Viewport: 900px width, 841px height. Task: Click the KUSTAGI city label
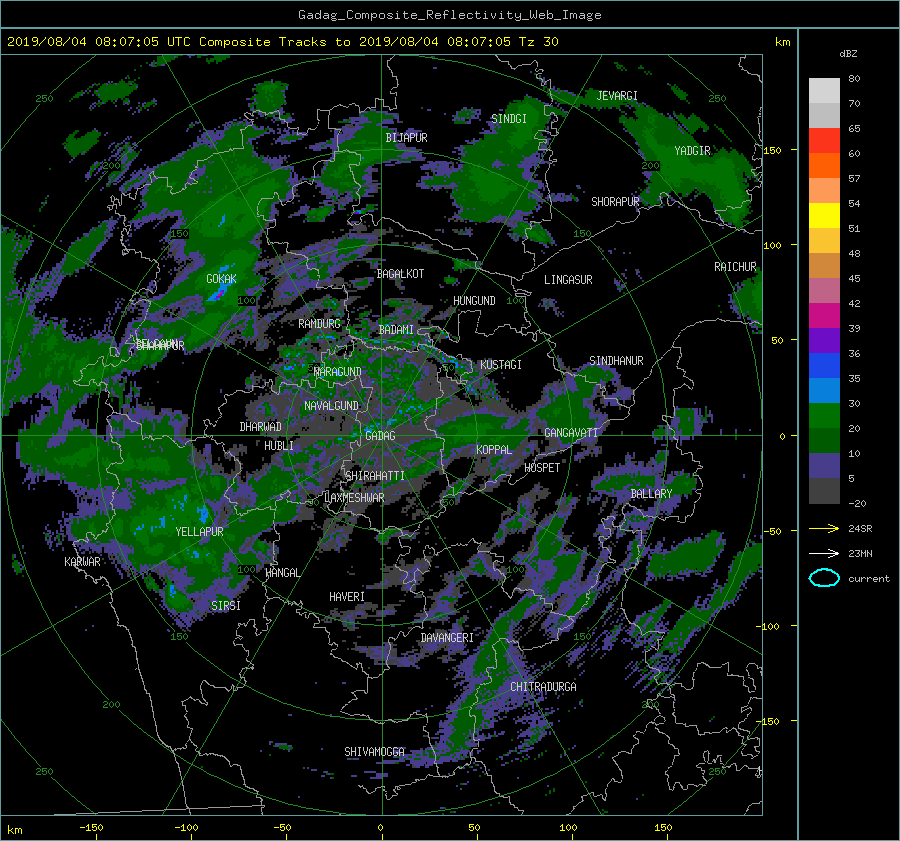pos(501,365)
